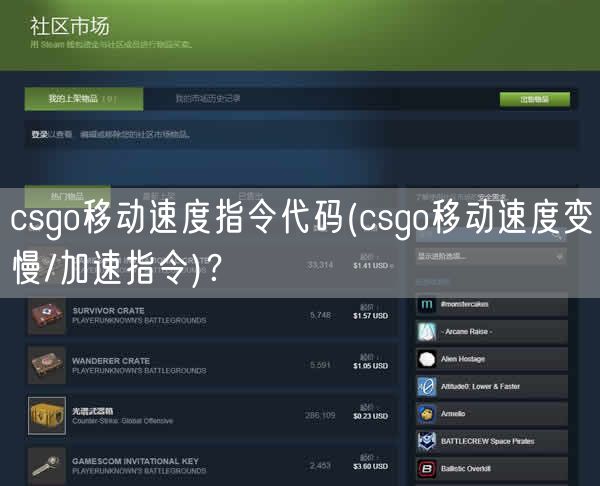Open the Gamescom Invitational Key listing
Image resolution: width=600 pixels, height=486 pixels.
pyautogui.click(x=212, y=466)
